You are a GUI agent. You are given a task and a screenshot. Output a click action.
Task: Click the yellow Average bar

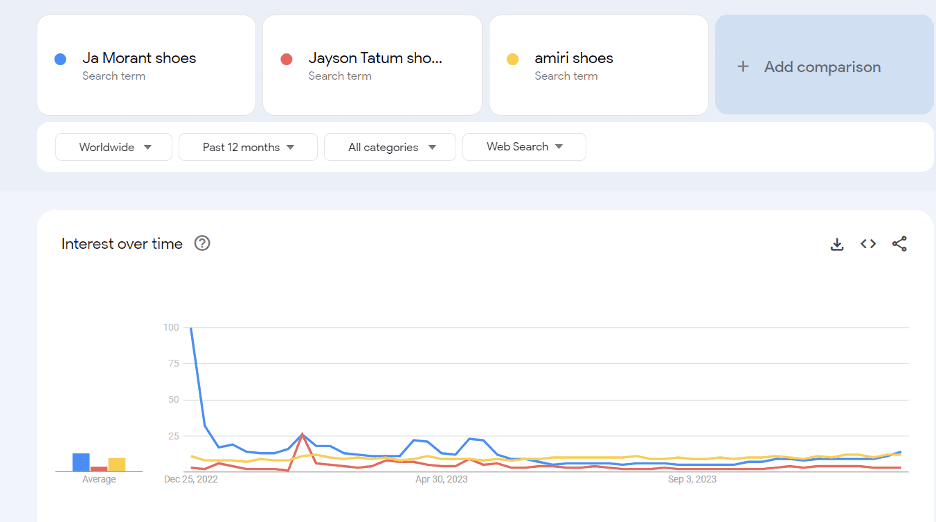[117, 465]
